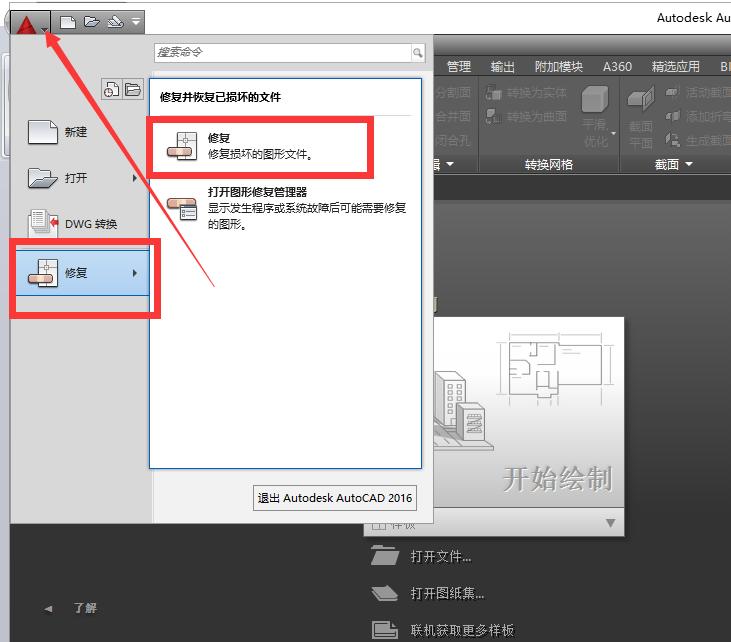Switch to the 管理 ribbon tab

click(459, 67)
